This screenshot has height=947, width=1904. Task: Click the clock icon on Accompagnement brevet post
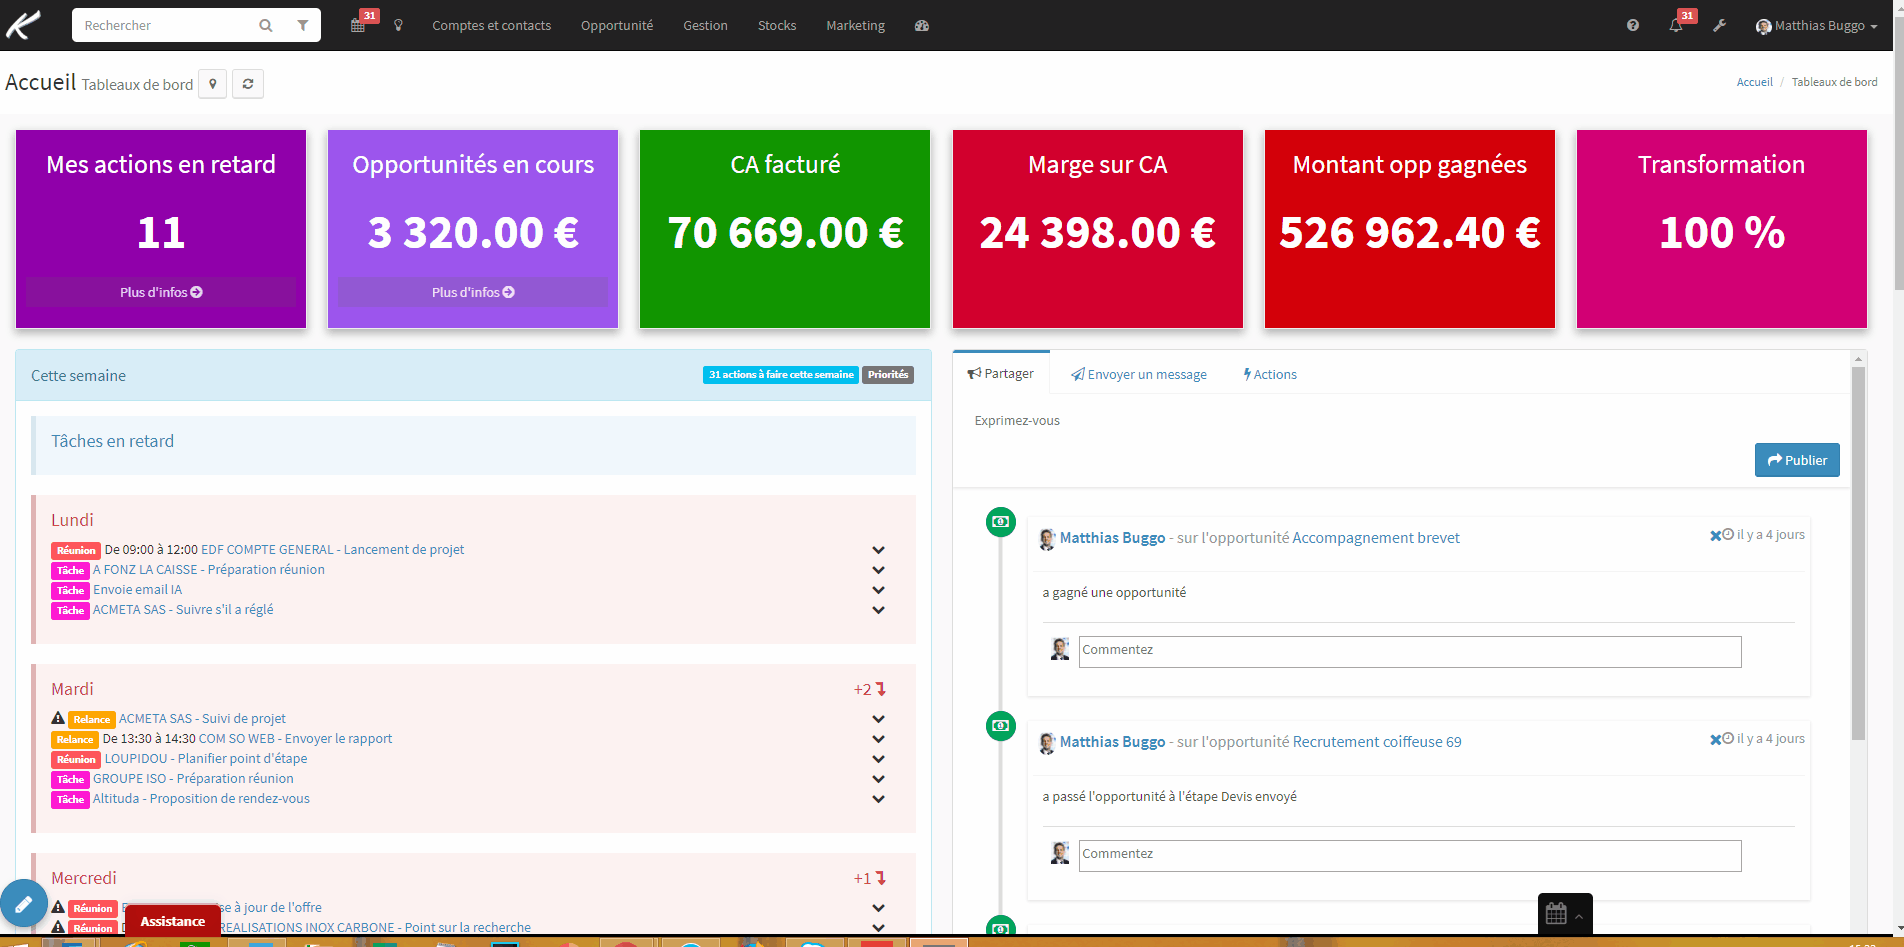click(1728, 535)
